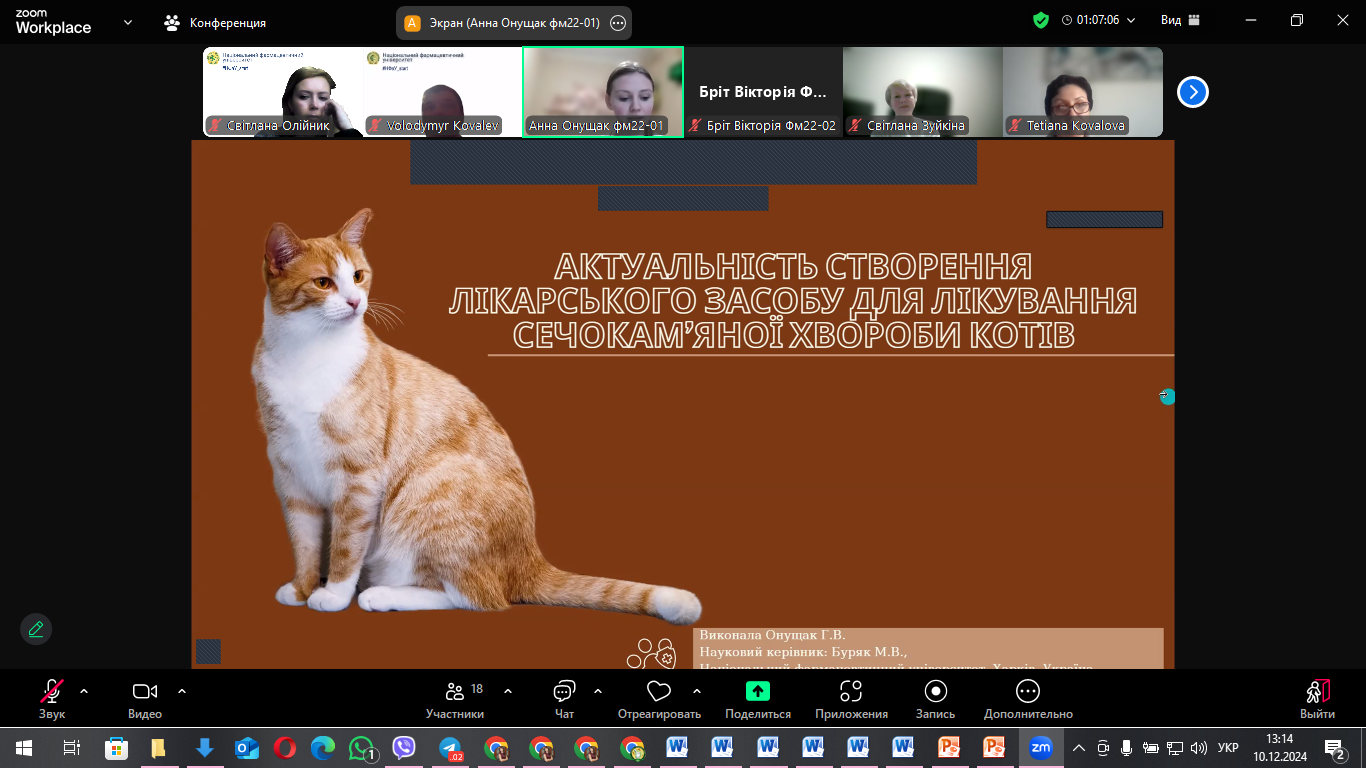This screenshot has width=1366, height=768.
Task: Click the text Виконала Онущак Г.В.
Action: point(772,635)
